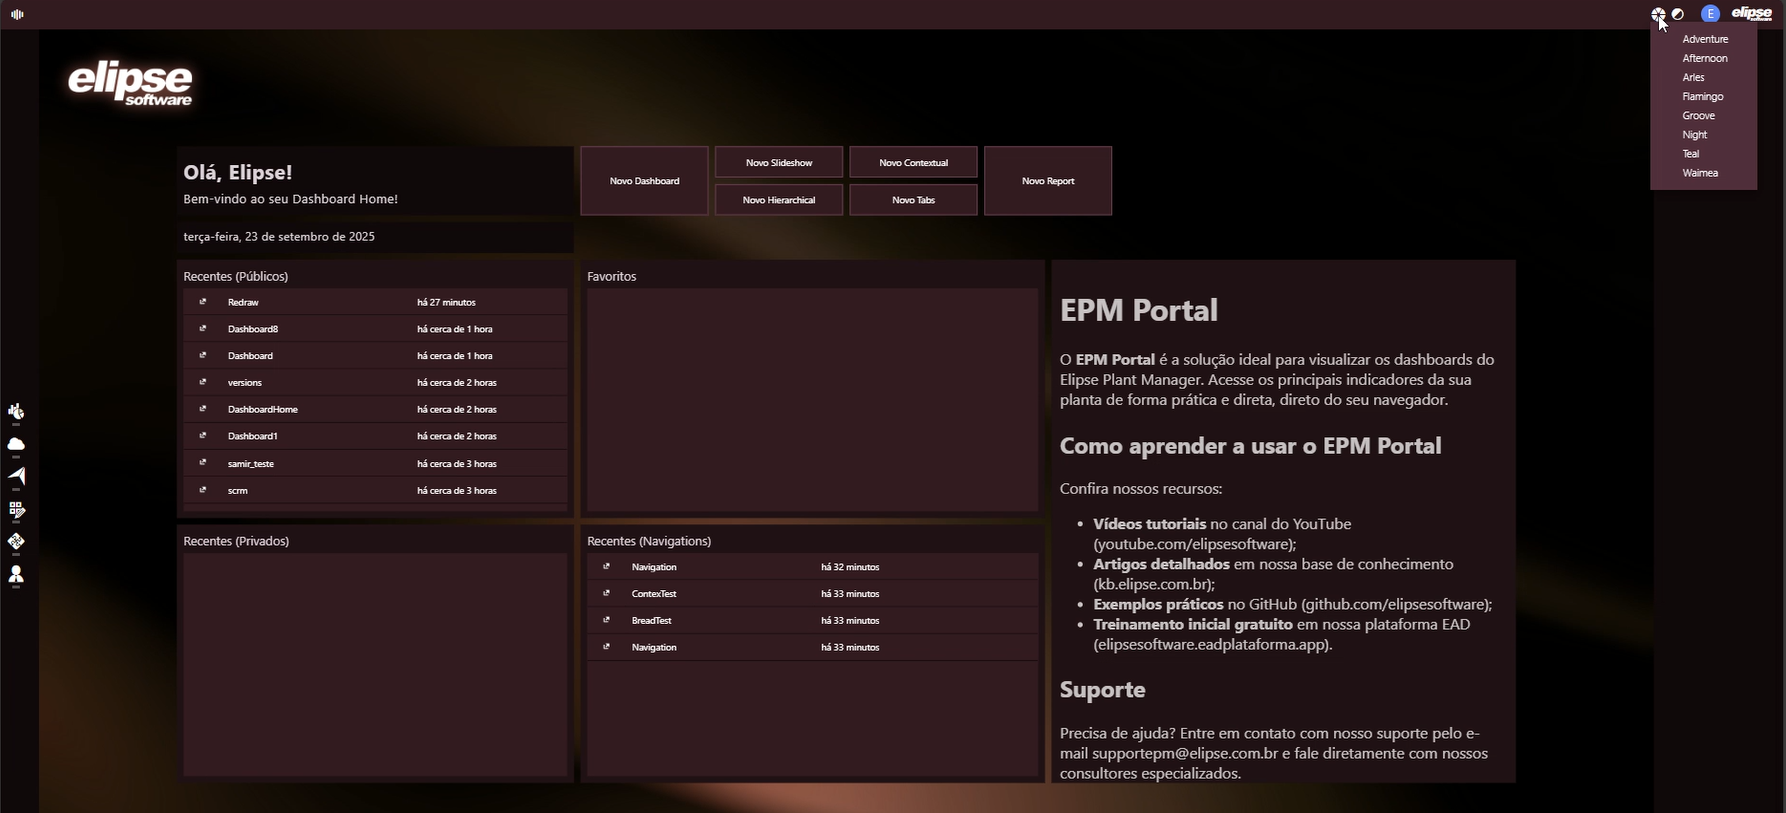This screenshot has width=1786, height=813.
Task: Pick the Waimea theme entry
Action: point(1700,173)
